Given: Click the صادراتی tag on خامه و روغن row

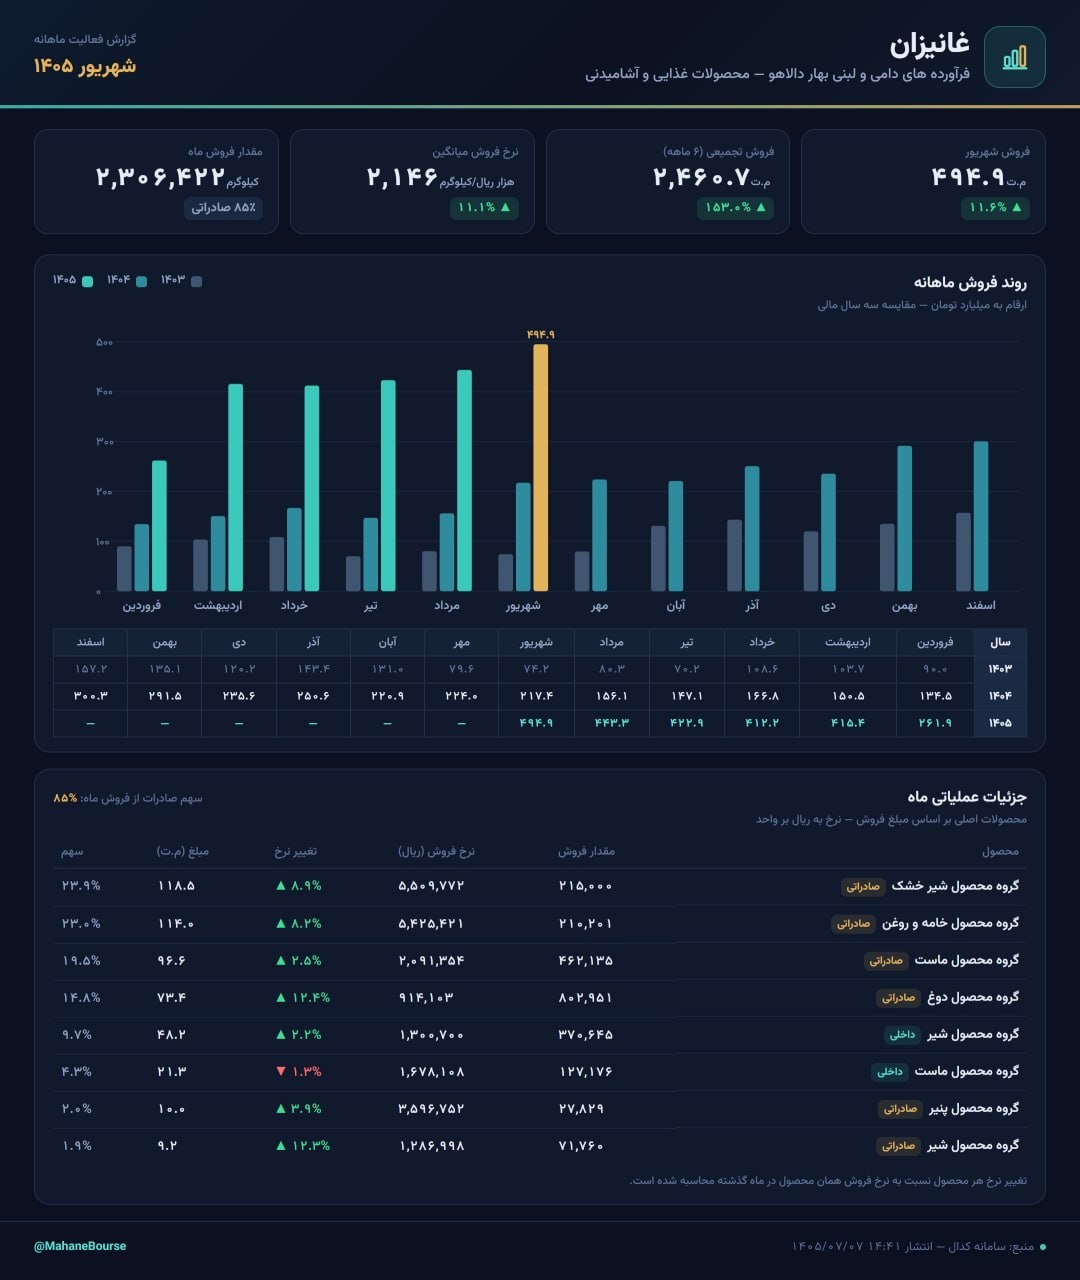Looking at the screenshot, I should (853, 924).
